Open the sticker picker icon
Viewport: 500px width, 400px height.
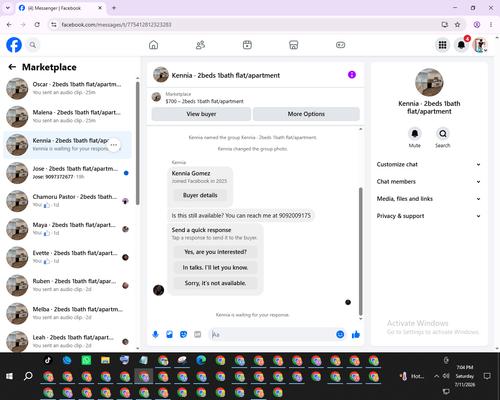(x=183, y=334)
